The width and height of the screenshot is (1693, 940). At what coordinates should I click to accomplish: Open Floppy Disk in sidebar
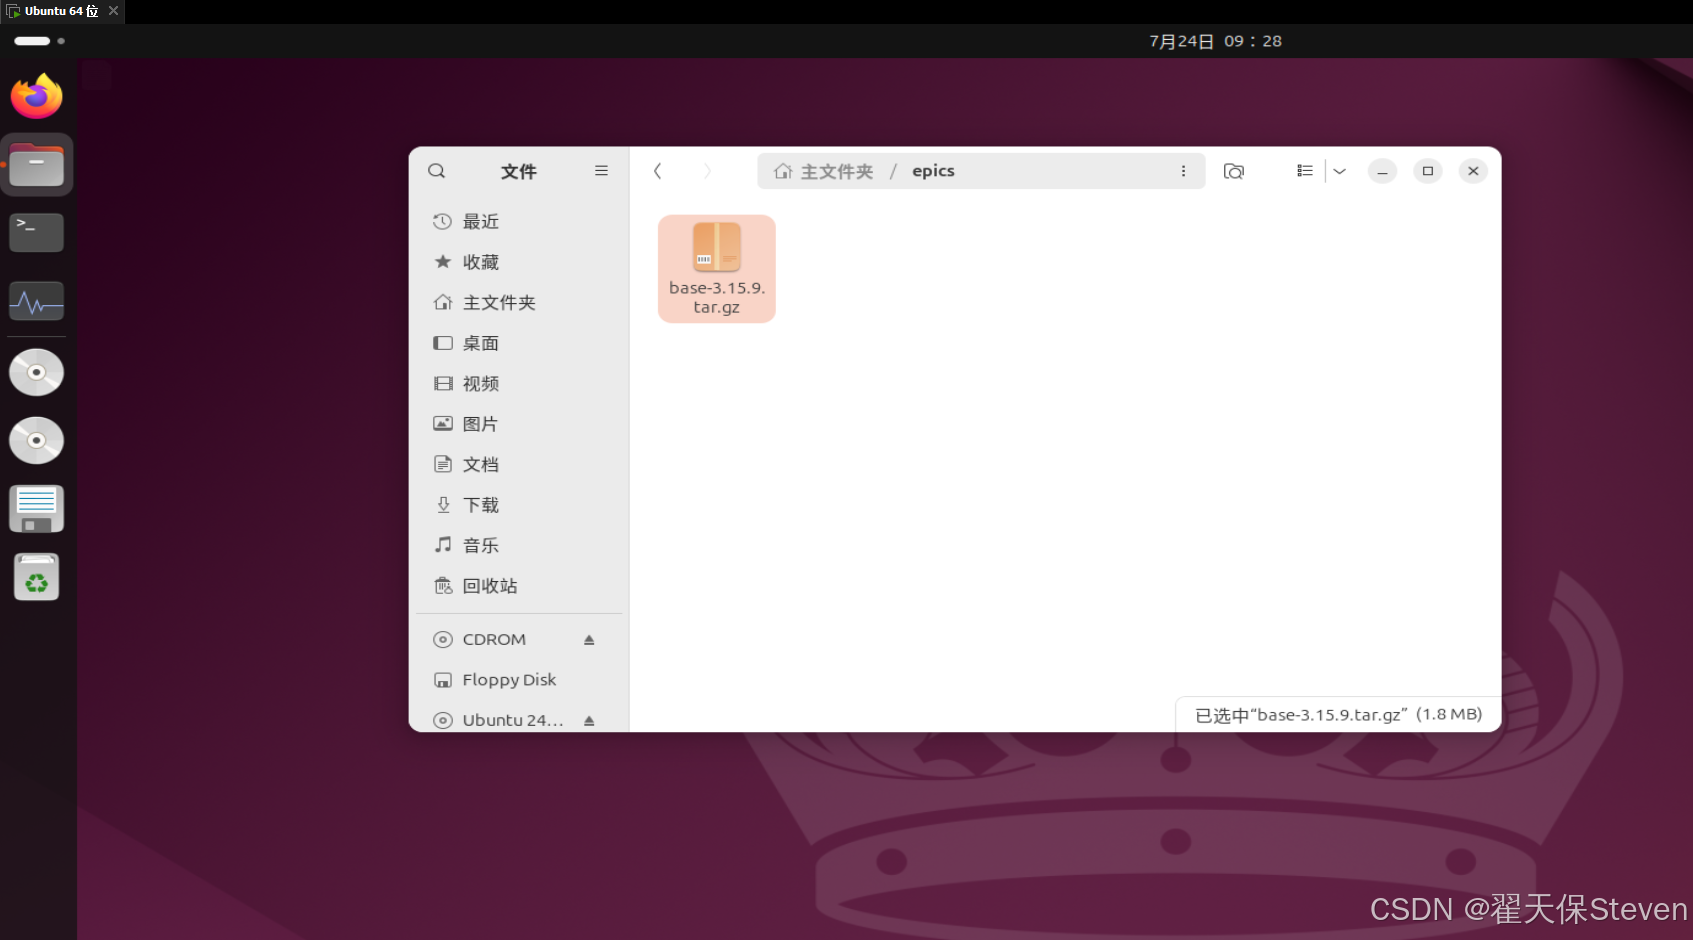519,680
